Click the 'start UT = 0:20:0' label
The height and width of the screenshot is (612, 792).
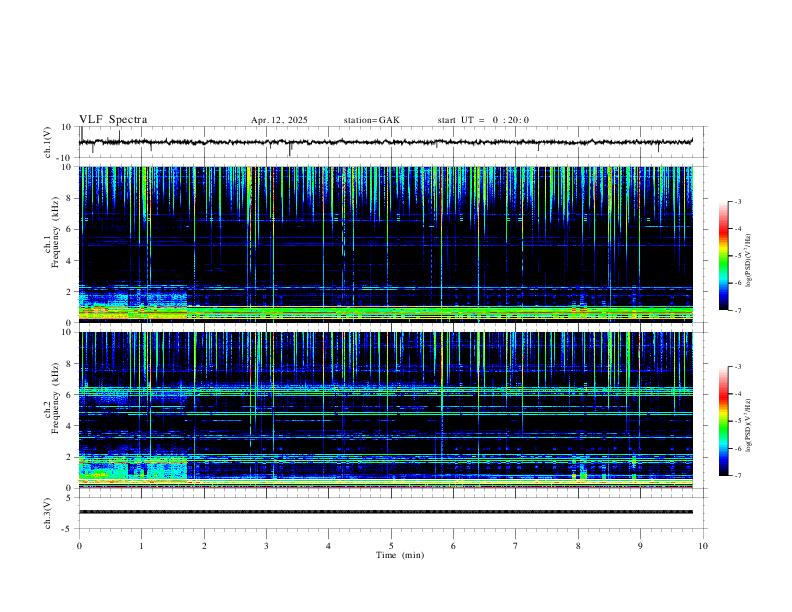pos(483,120)
